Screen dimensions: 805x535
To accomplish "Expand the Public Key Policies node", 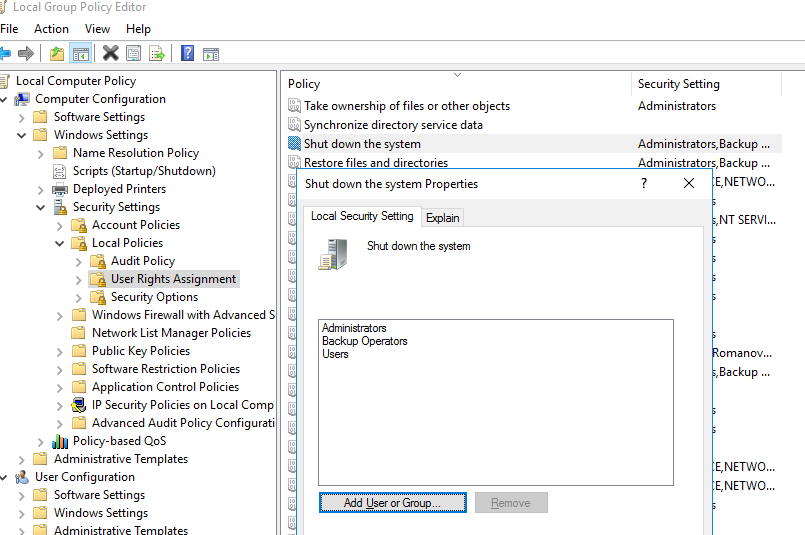I will tap(60, 352).
